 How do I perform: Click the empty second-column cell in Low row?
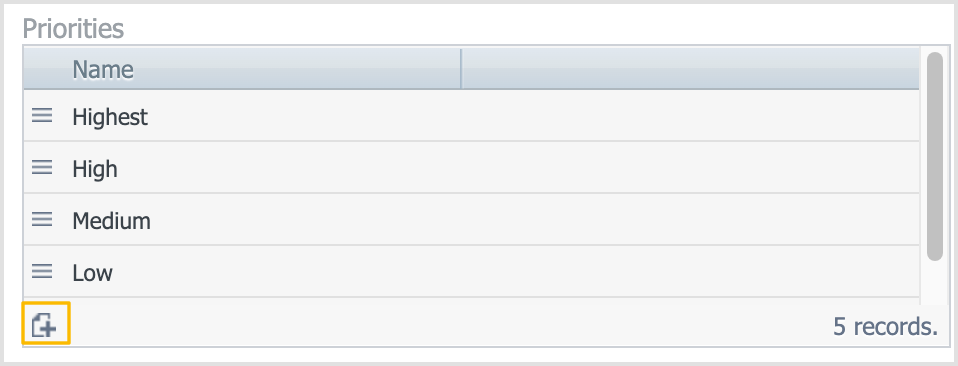click(x=690, y=271)
